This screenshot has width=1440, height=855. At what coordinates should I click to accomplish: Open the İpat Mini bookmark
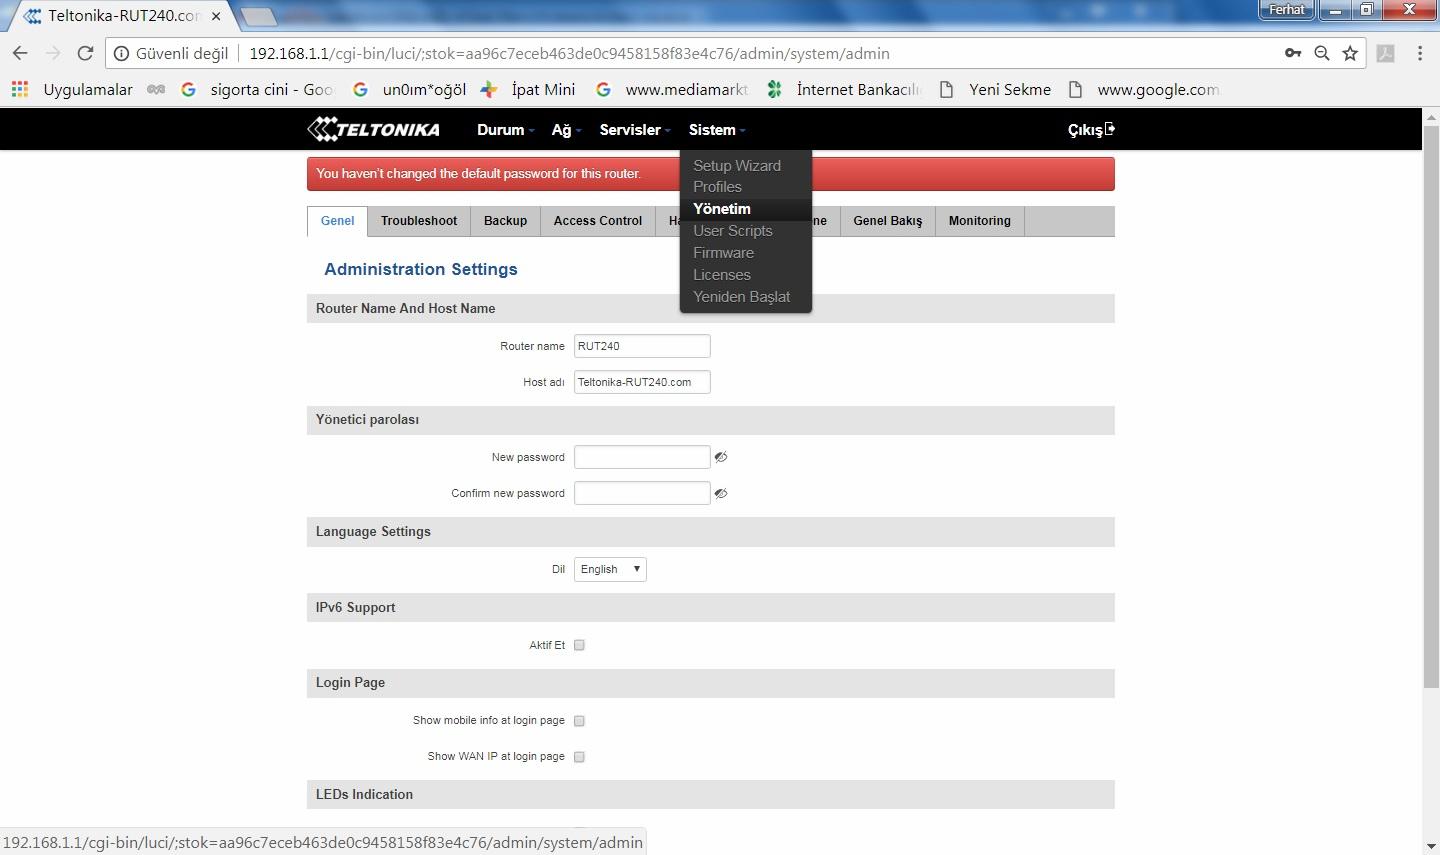(528, 89)
